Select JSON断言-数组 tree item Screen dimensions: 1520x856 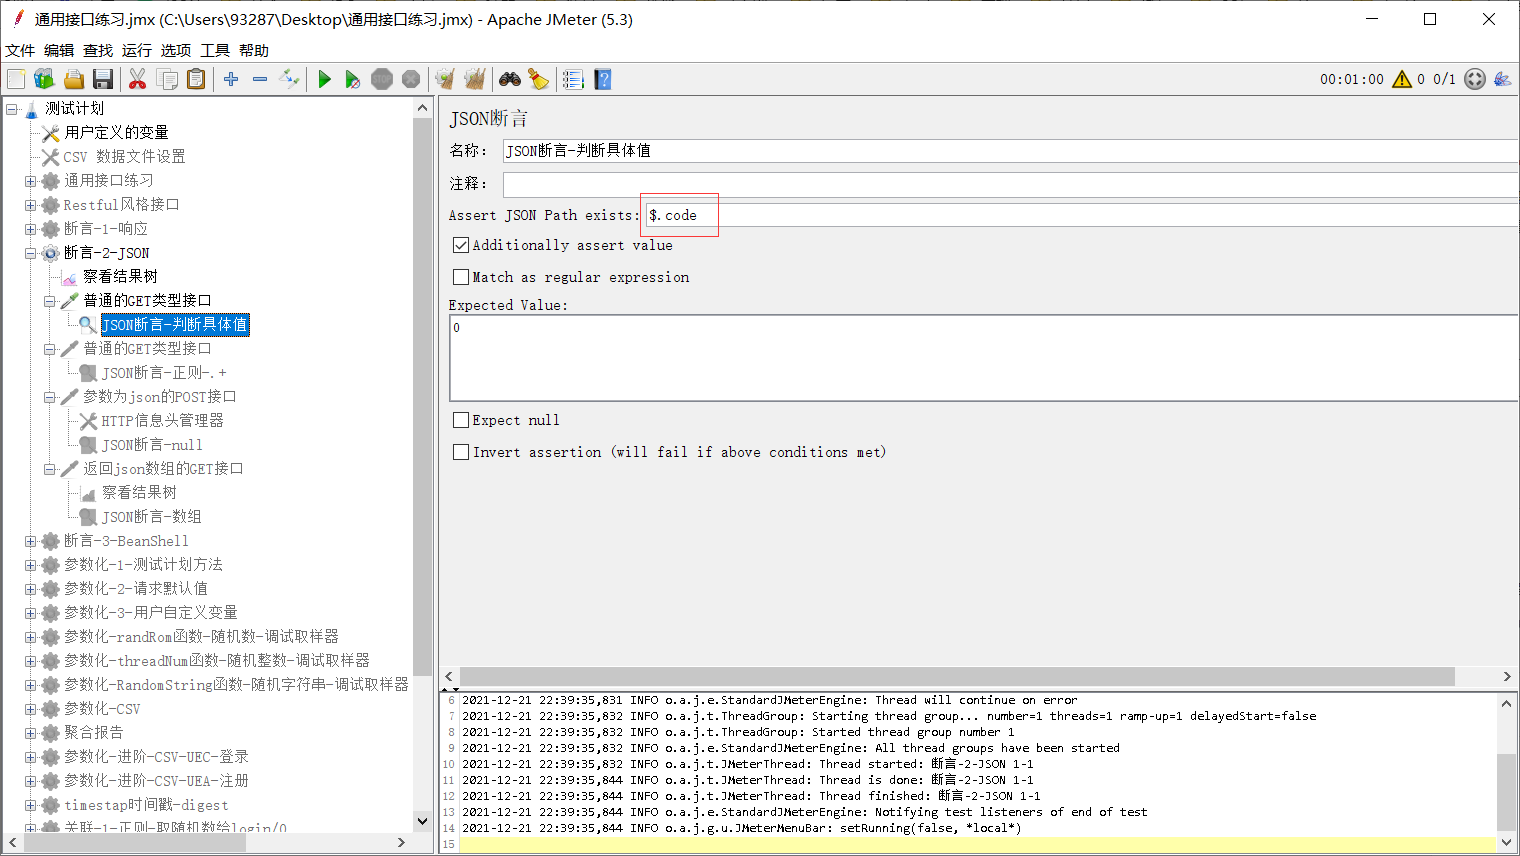pos(151,517)
